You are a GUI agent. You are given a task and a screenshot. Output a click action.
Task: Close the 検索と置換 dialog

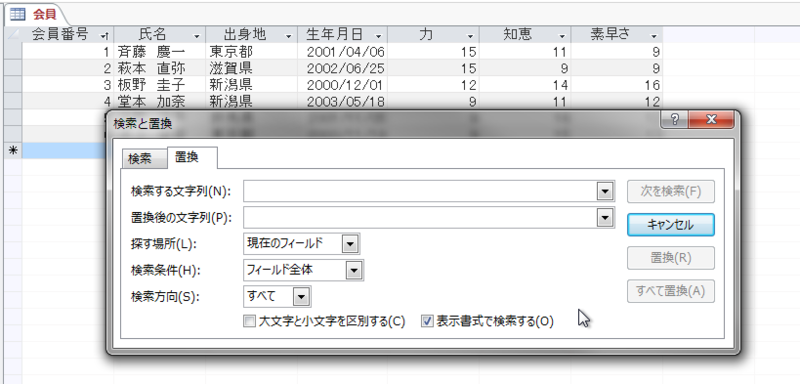click(x=711, y=120)
